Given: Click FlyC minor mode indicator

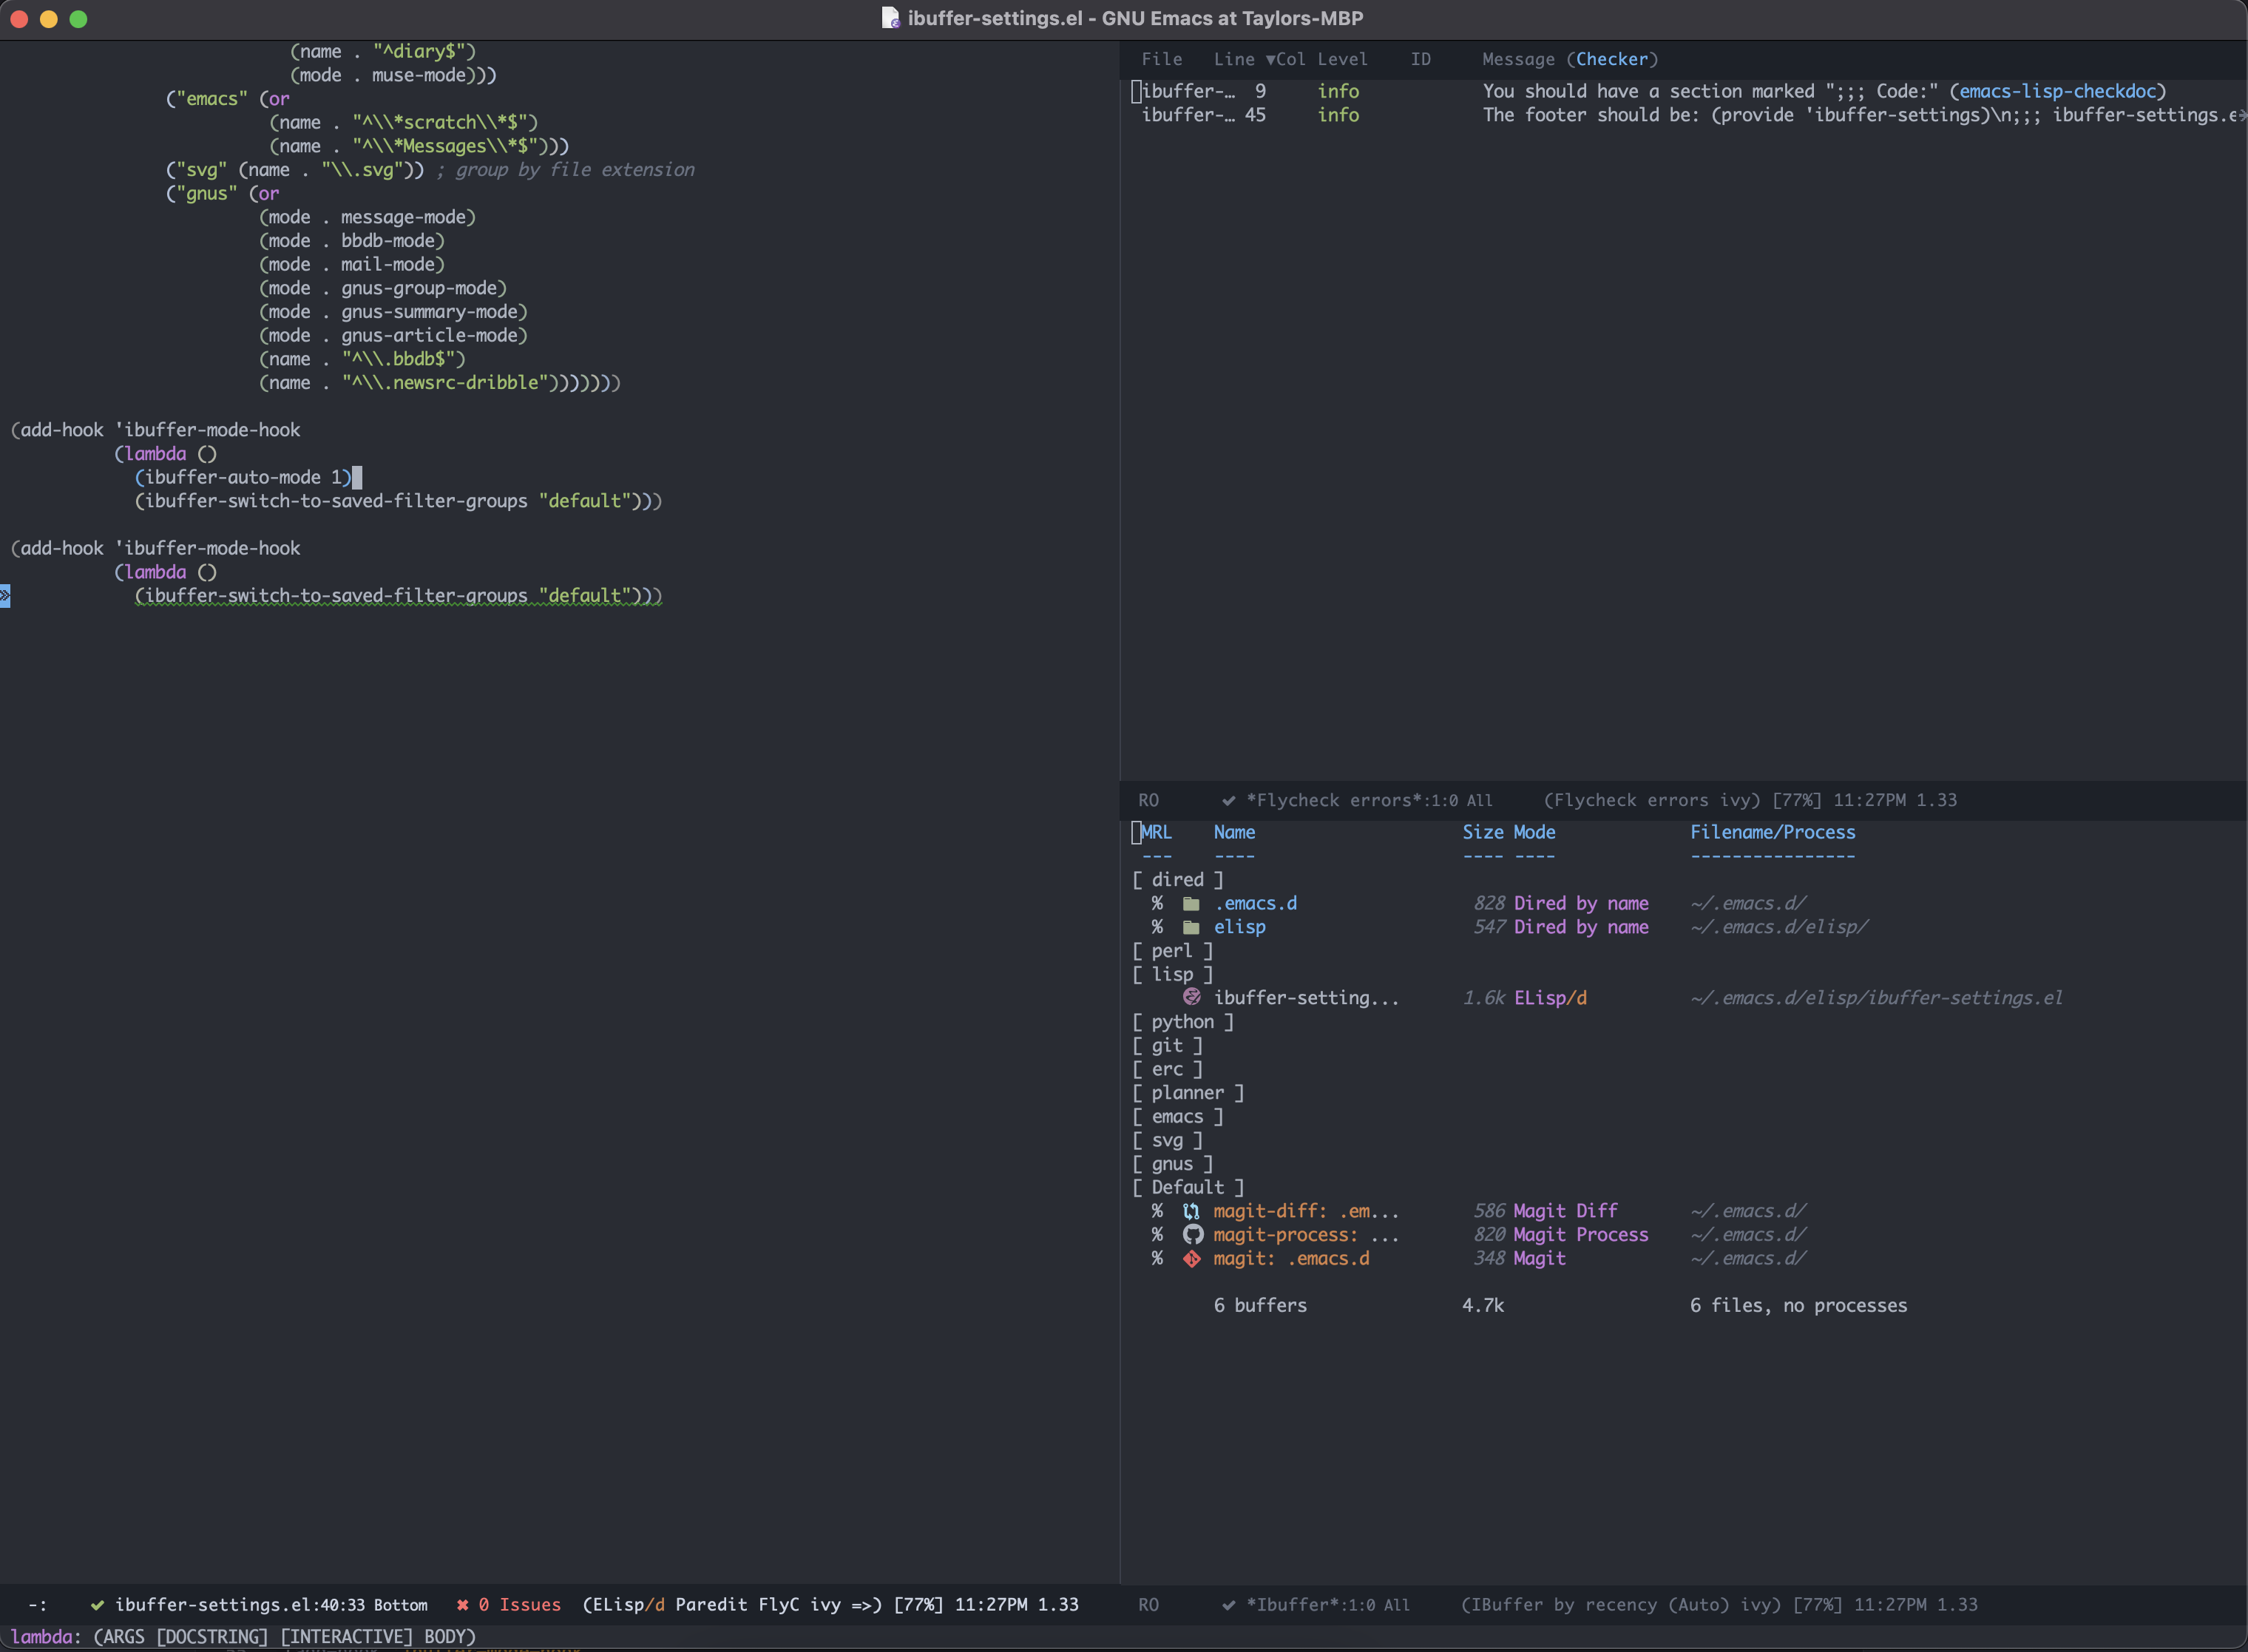Looking at the screenshot, I should pyautogui.click(x=778, y=1605).
